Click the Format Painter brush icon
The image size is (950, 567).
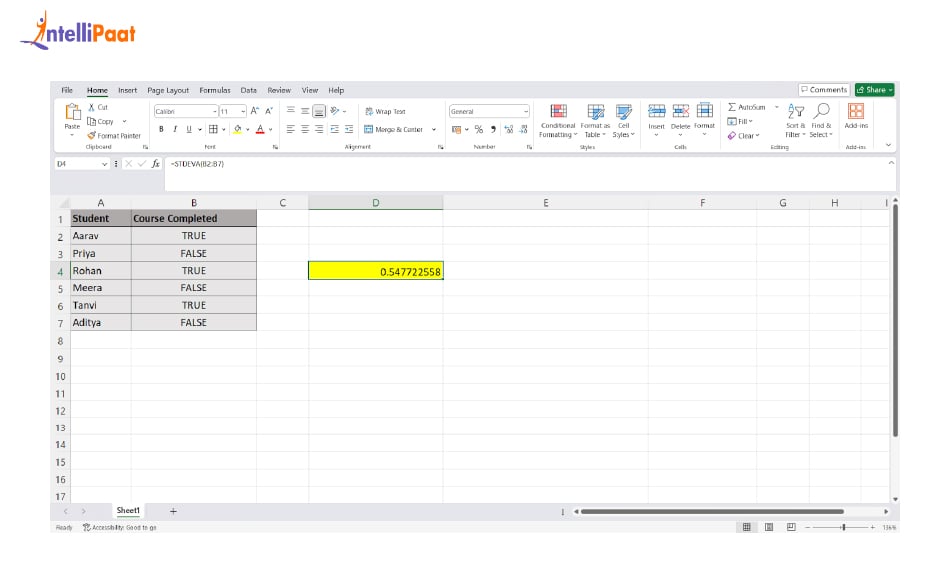pos(91,135)
